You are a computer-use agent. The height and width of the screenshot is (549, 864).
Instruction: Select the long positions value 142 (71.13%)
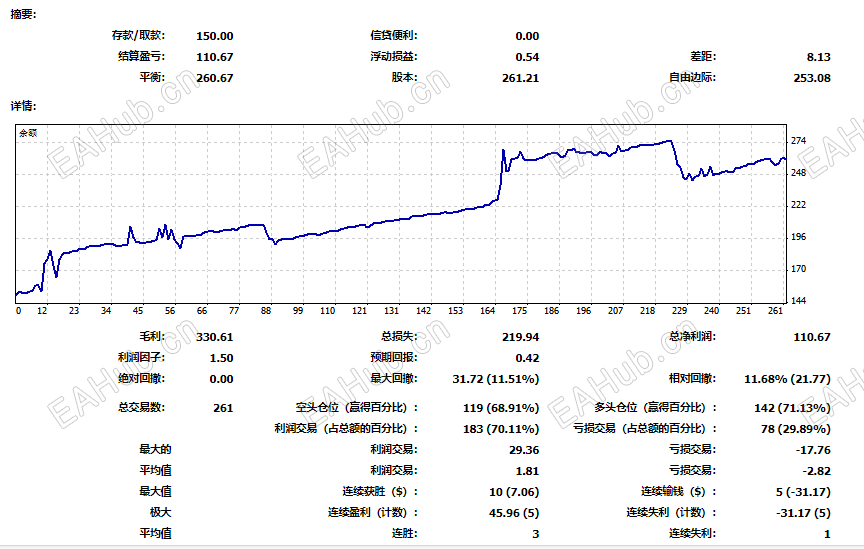pyautogui.click(x=792, y=408)
